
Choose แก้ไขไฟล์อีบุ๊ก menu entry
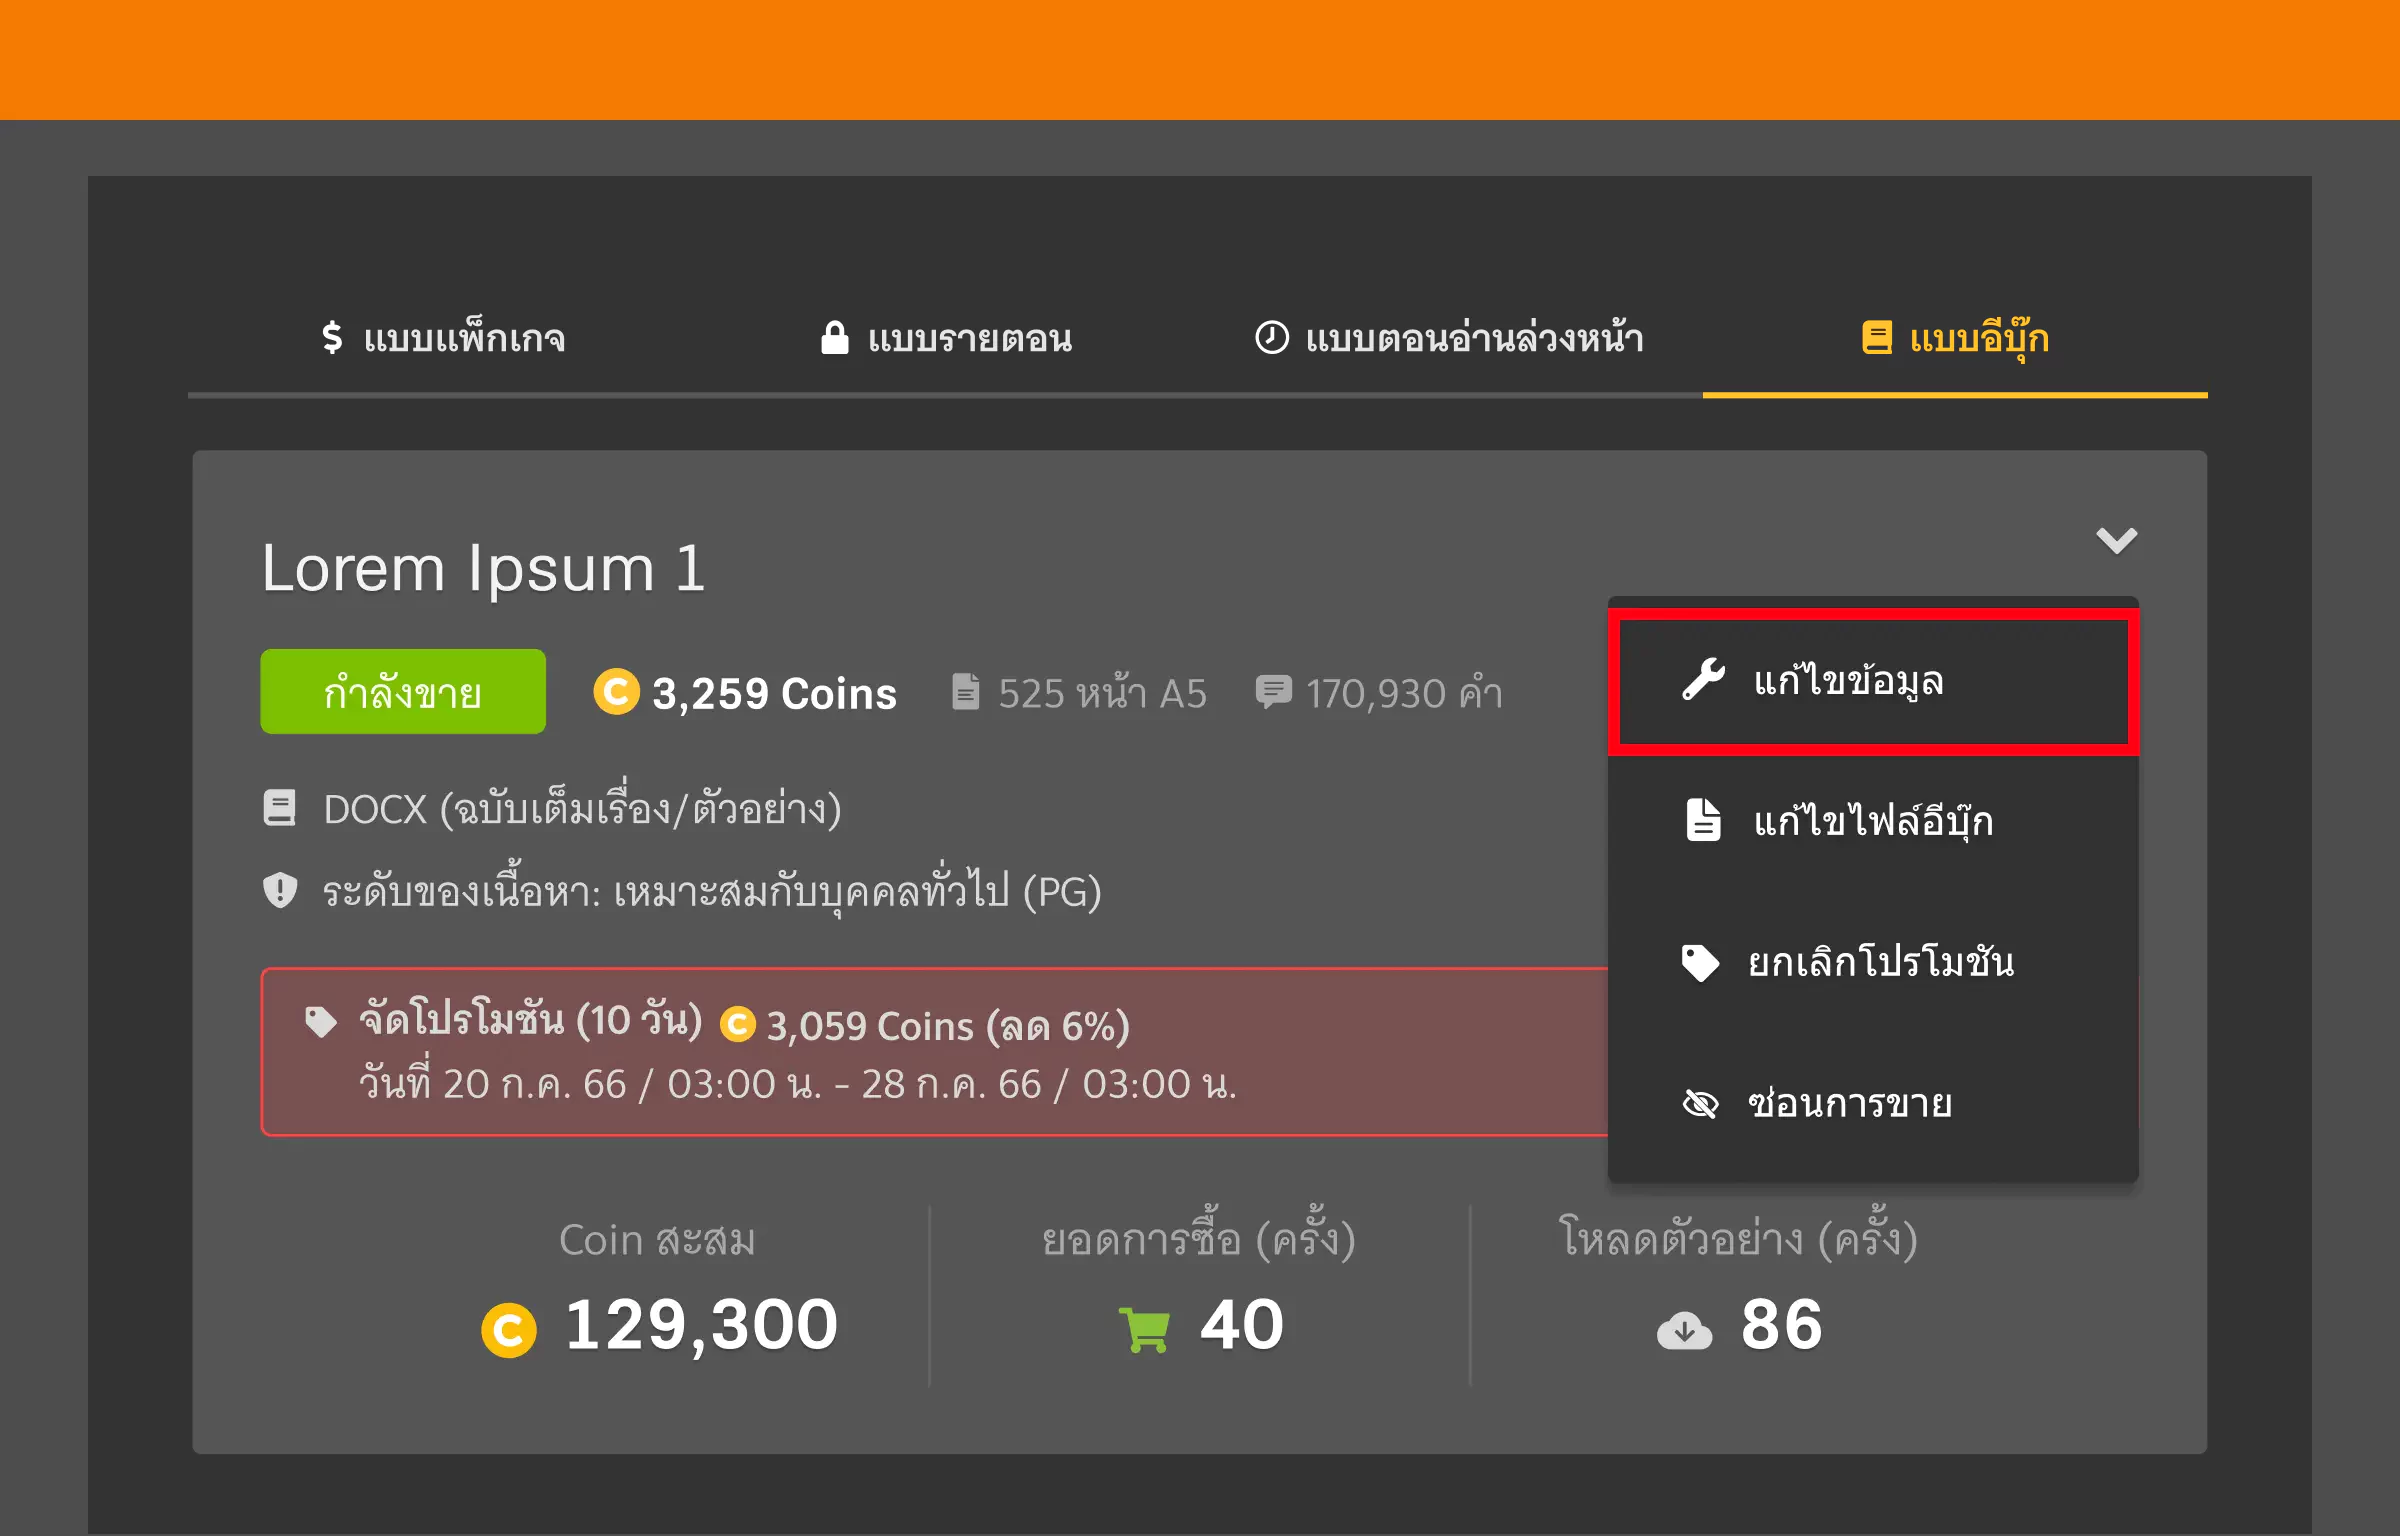pos(1873,821)
